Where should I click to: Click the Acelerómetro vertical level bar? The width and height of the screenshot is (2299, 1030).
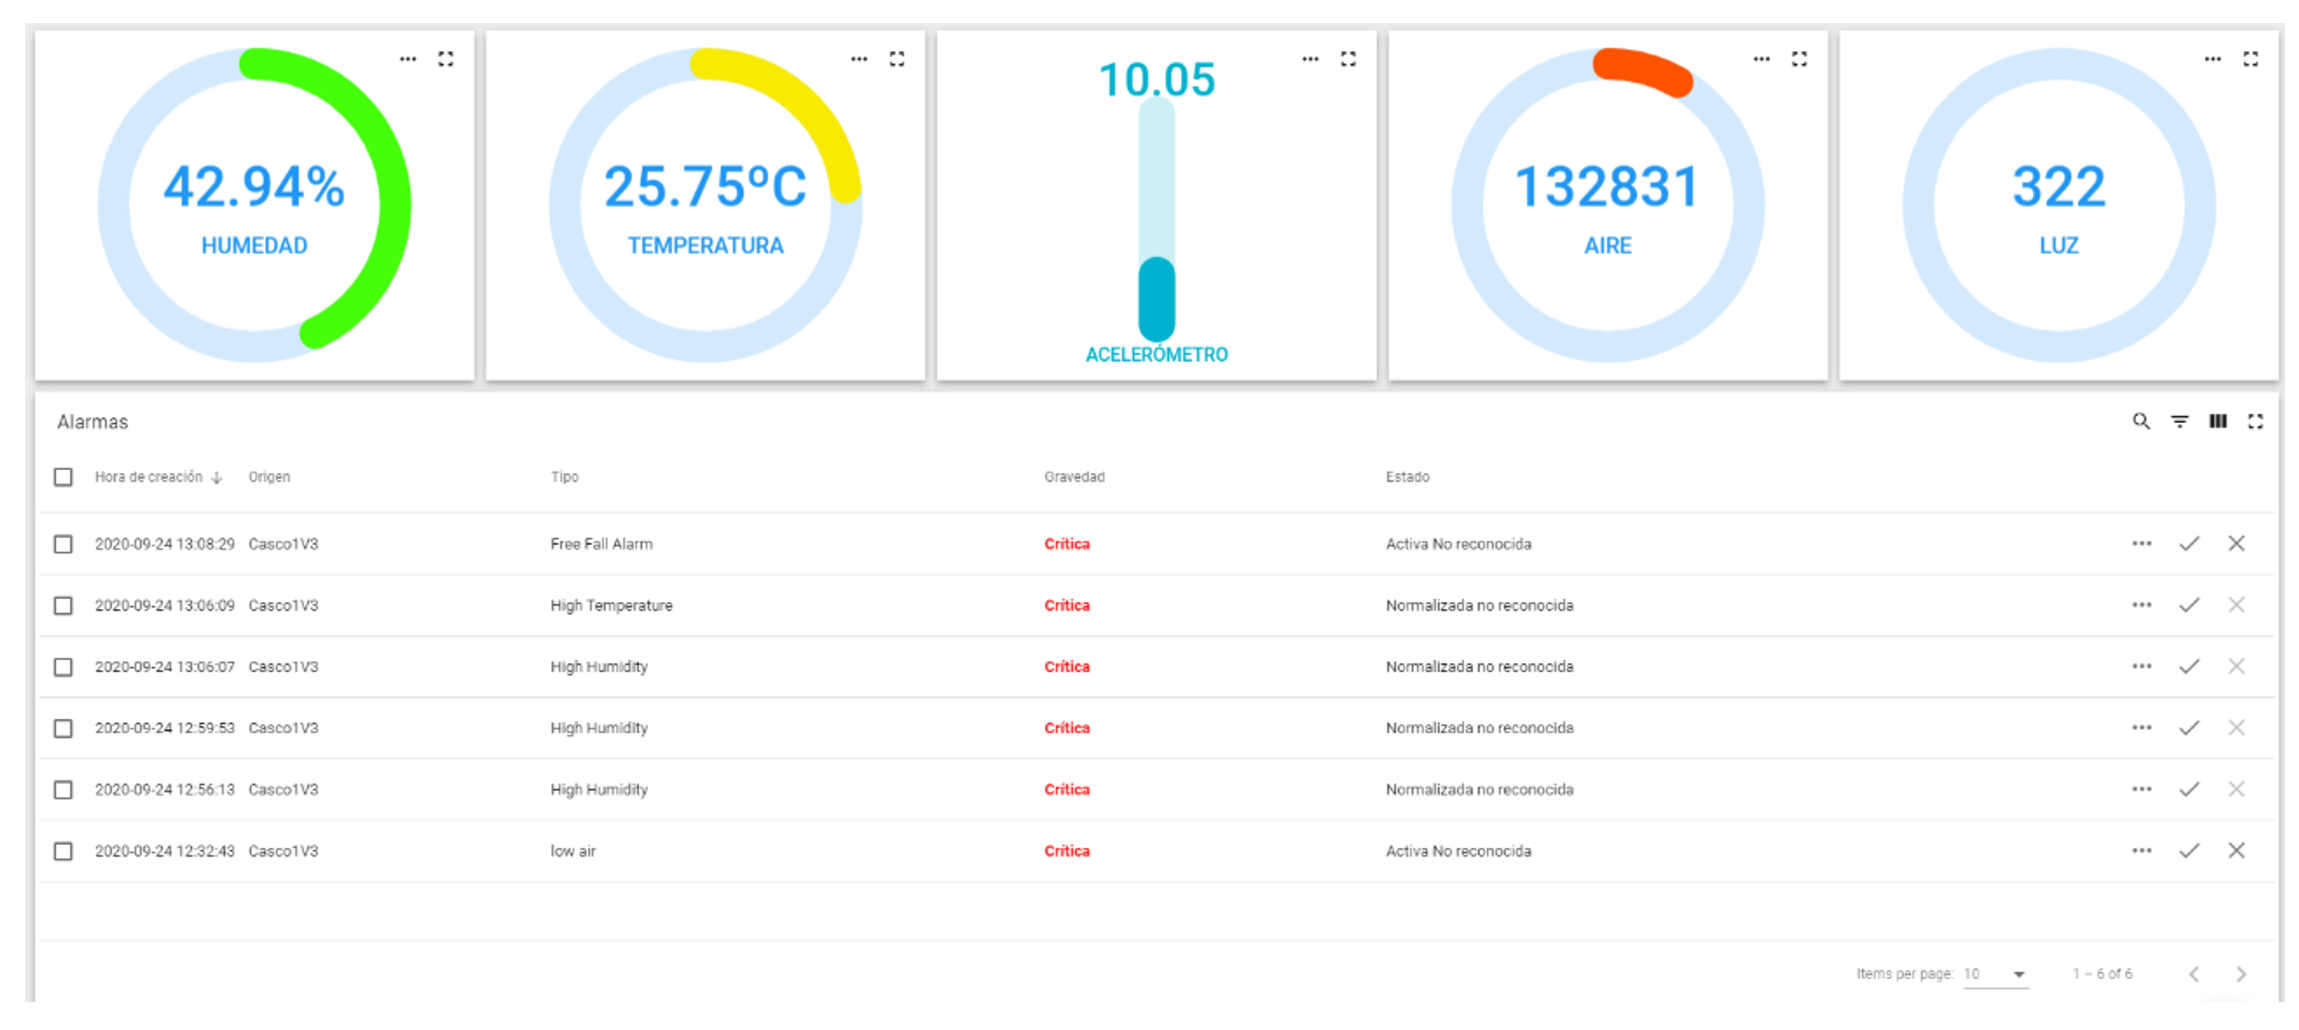pos(1156,220)
